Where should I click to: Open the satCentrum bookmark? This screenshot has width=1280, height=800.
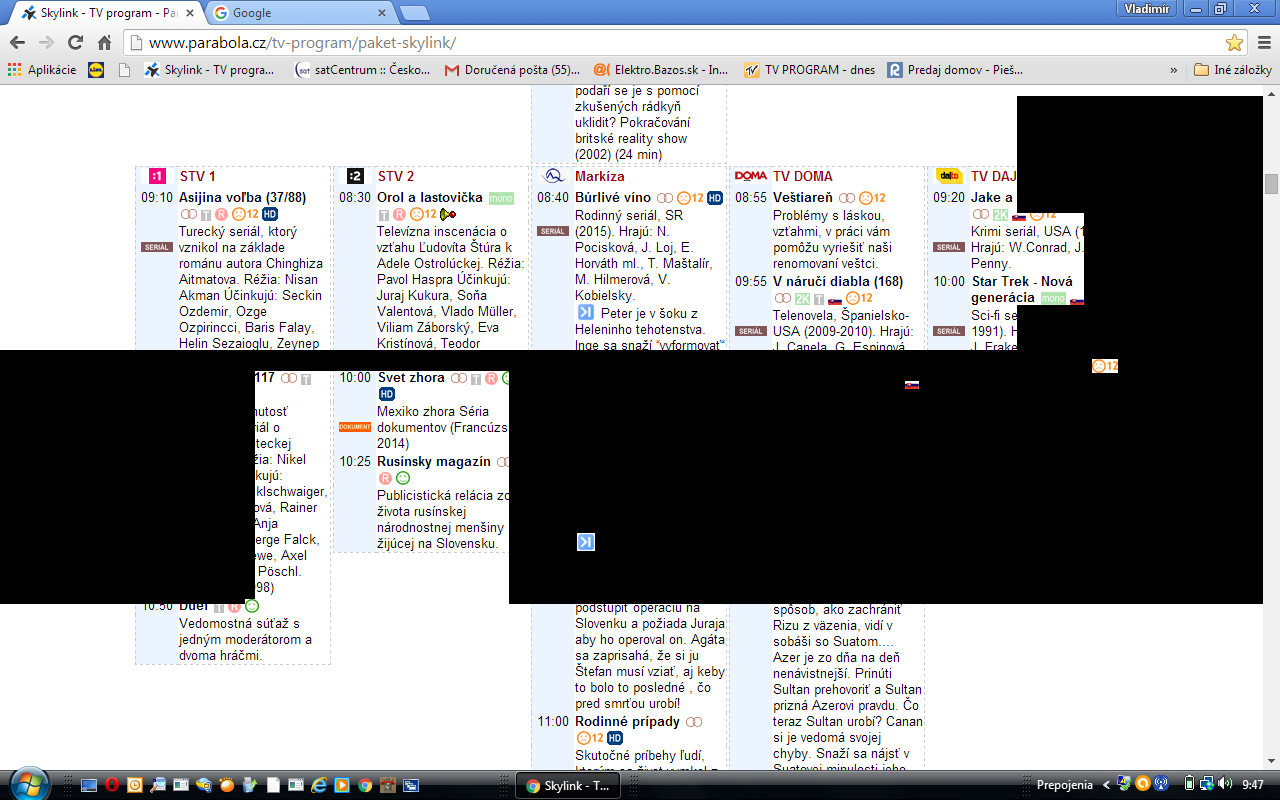[363, 70]
